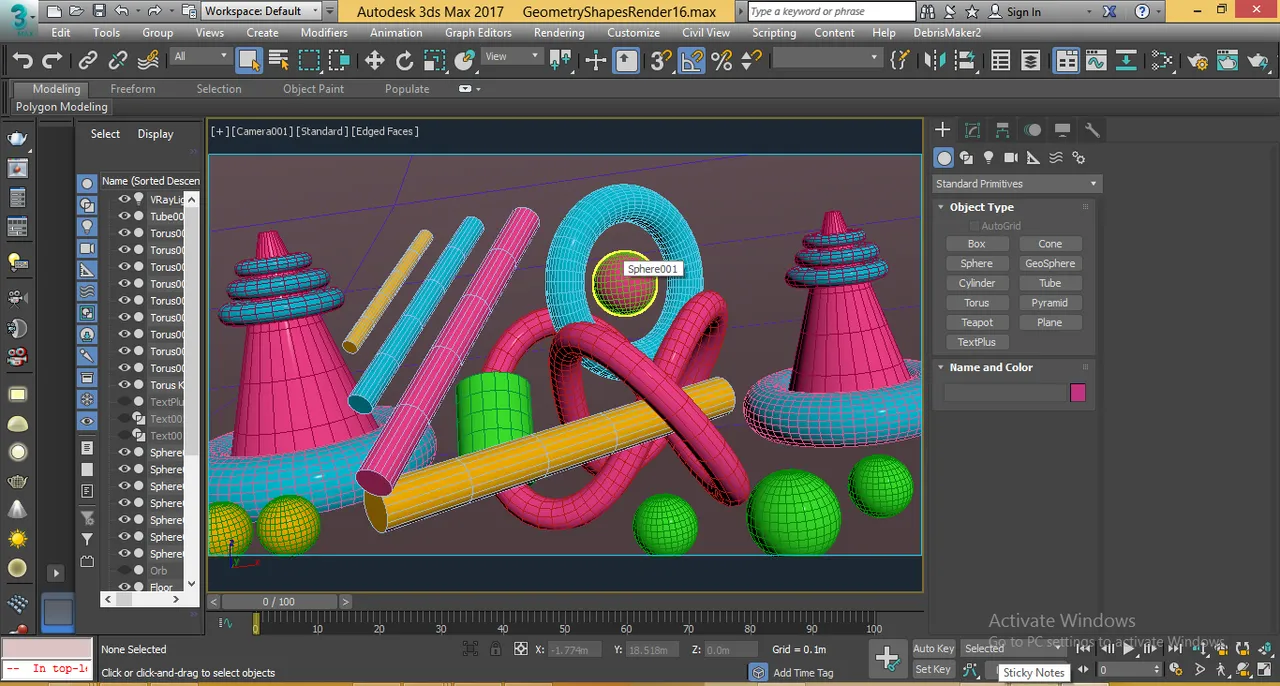Select the Select and Move tool

pos(374,61)
